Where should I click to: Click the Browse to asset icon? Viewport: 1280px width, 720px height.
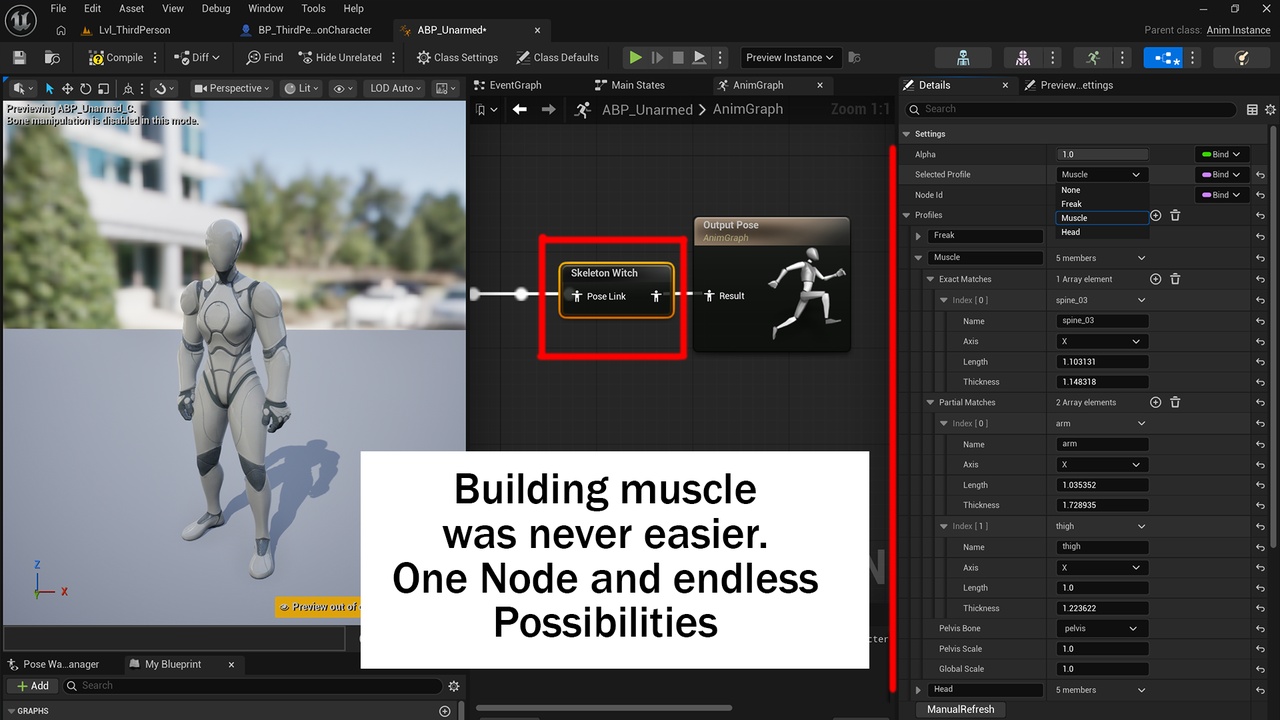(53, 58)
